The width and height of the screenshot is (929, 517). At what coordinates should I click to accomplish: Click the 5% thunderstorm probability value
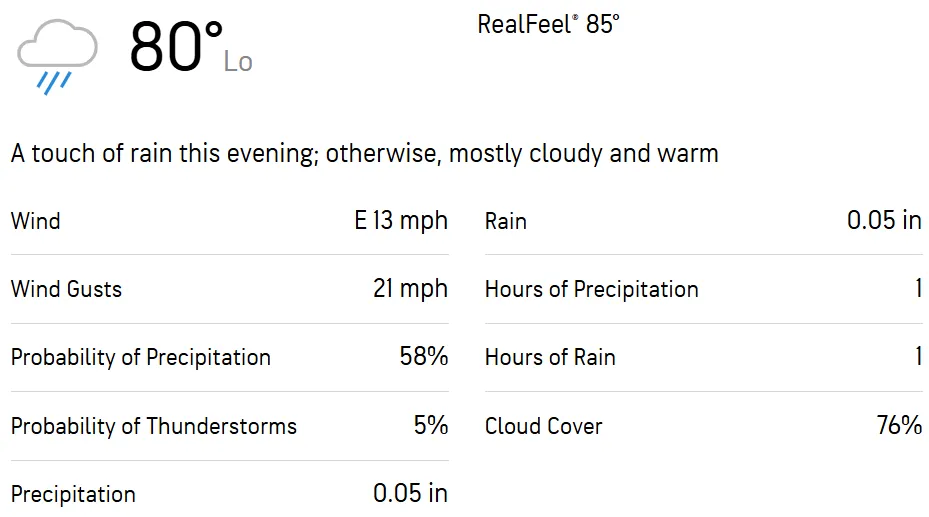[x=430, y=426]
